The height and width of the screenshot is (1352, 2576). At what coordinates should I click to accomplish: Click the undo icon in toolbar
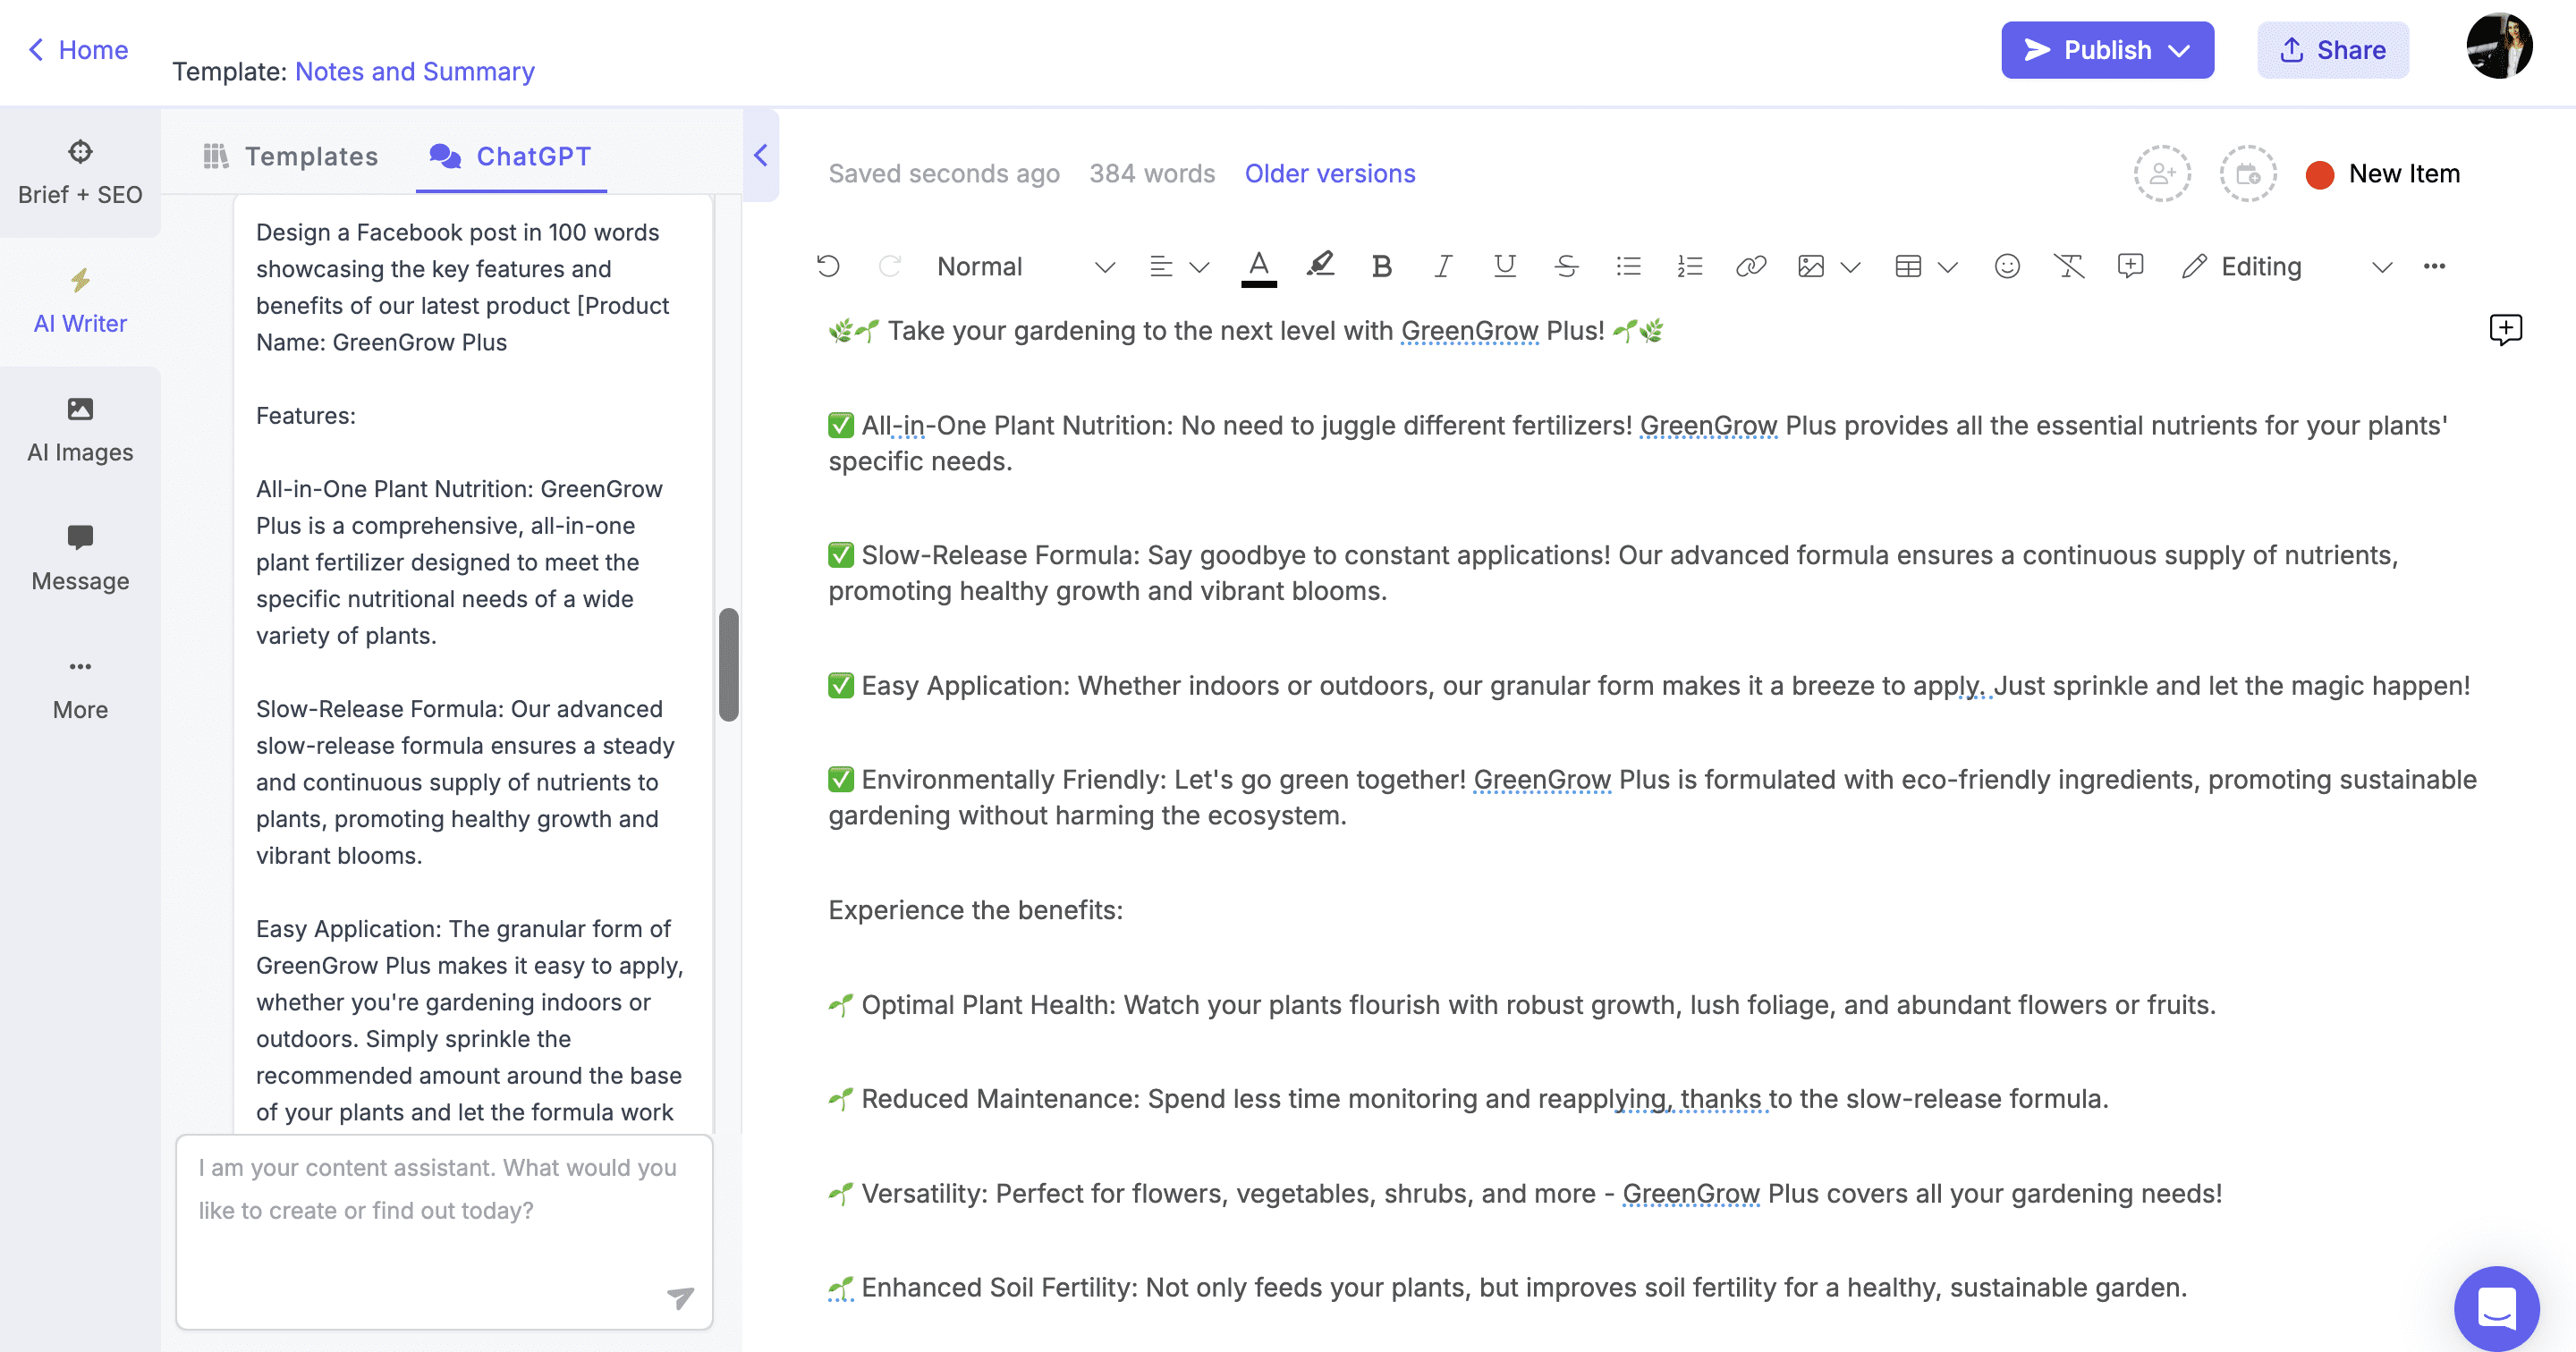pos(828,266)
